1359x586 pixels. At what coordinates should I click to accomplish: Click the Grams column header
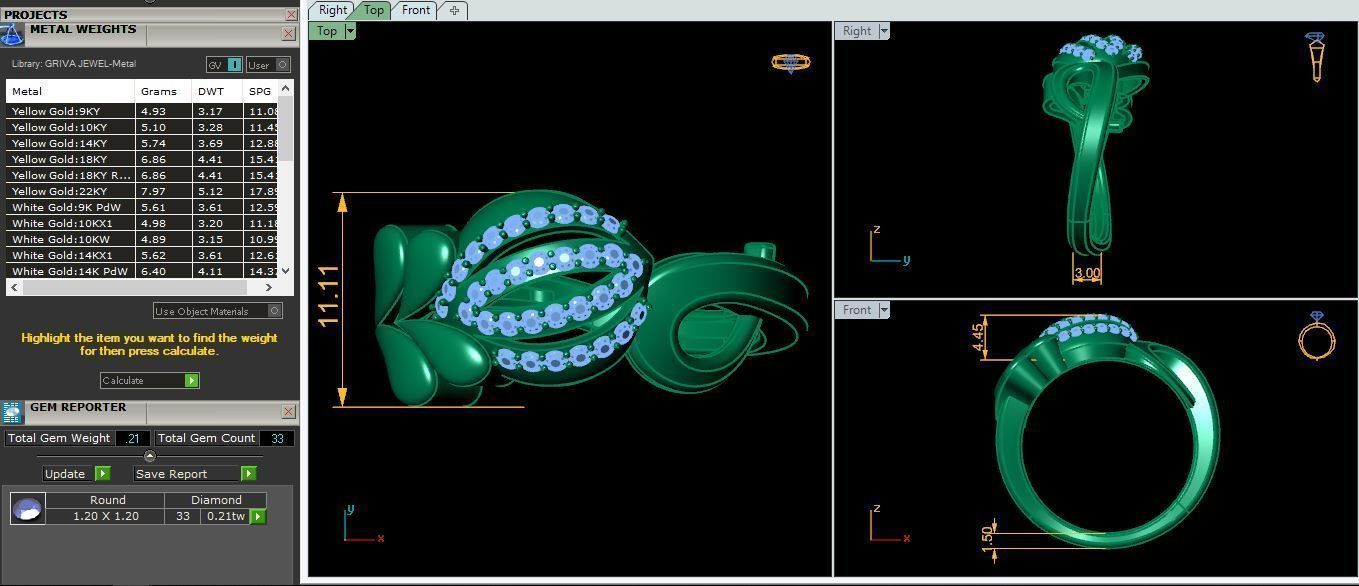(163, 91)
